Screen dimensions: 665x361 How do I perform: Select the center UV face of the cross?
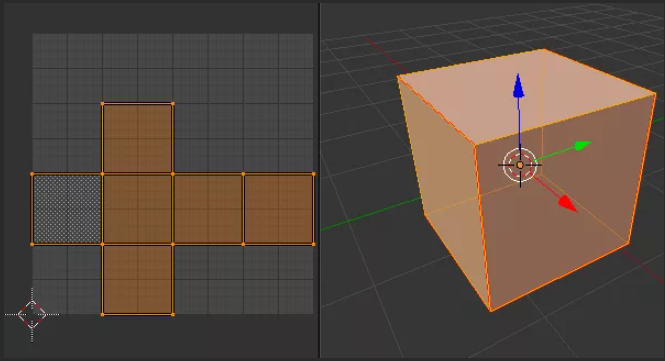pos(137,209)
